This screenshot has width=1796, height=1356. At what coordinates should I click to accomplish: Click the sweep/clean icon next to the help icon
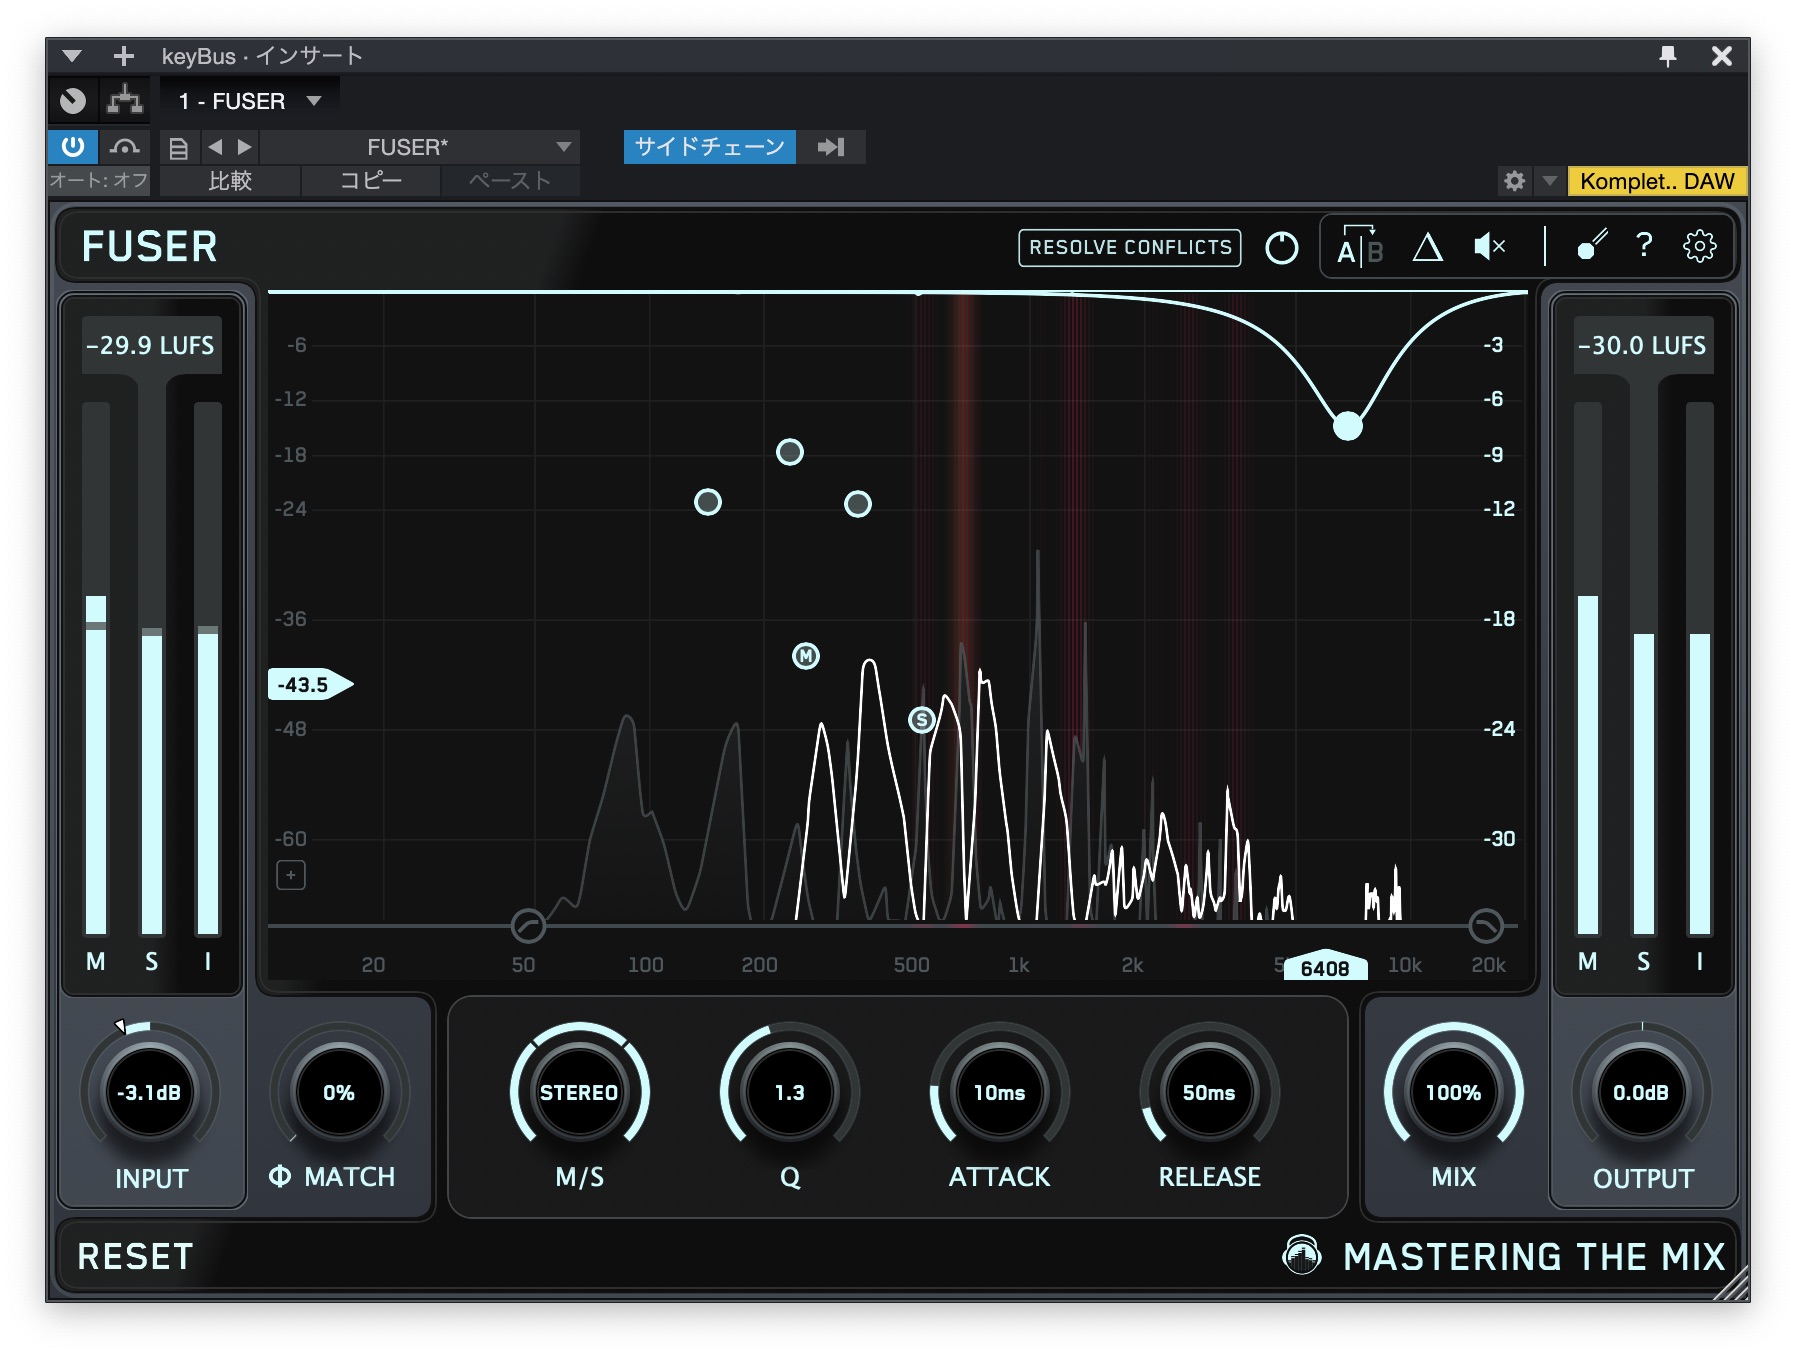(1590, 247)
